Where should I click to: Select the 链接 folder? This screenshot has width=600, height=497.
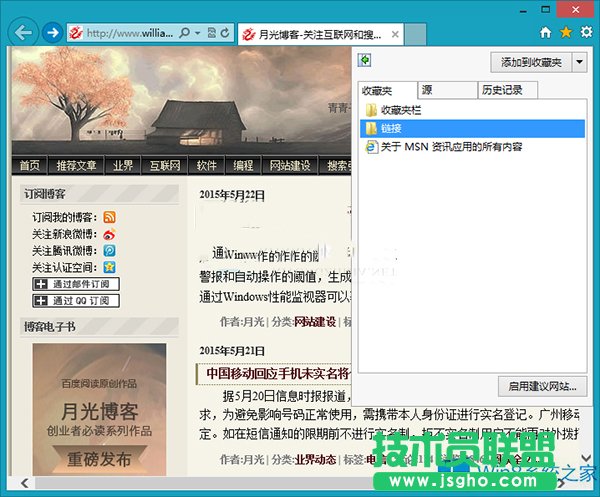click(472, 129)
